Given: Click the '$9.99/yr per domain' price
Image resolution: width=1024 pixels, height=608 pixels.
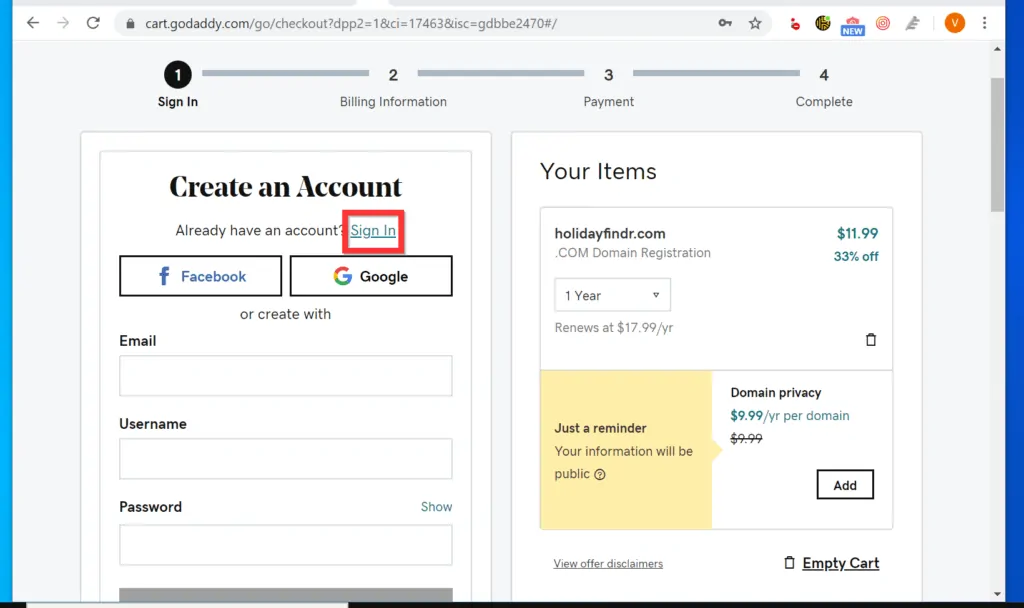Looking at the screenshot, I should (x=790, y=416).
